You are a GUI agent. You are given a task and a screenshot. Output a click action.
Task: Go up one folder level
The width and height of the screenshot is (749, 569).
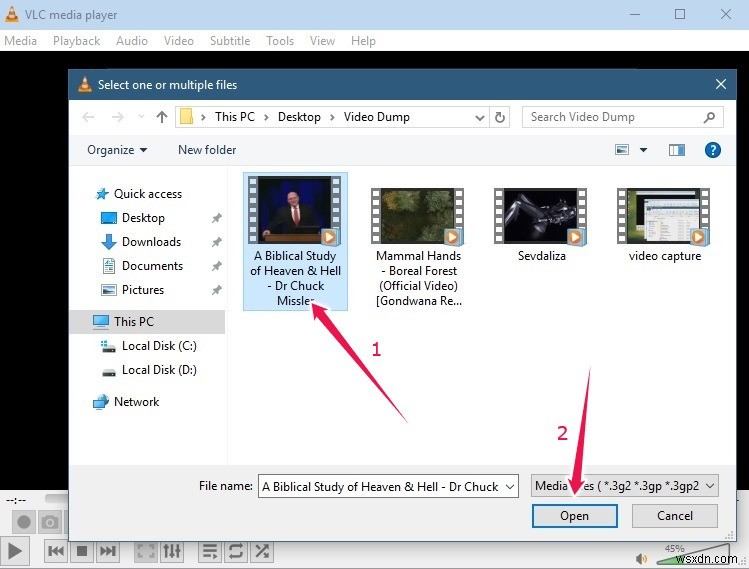point(162,117)
